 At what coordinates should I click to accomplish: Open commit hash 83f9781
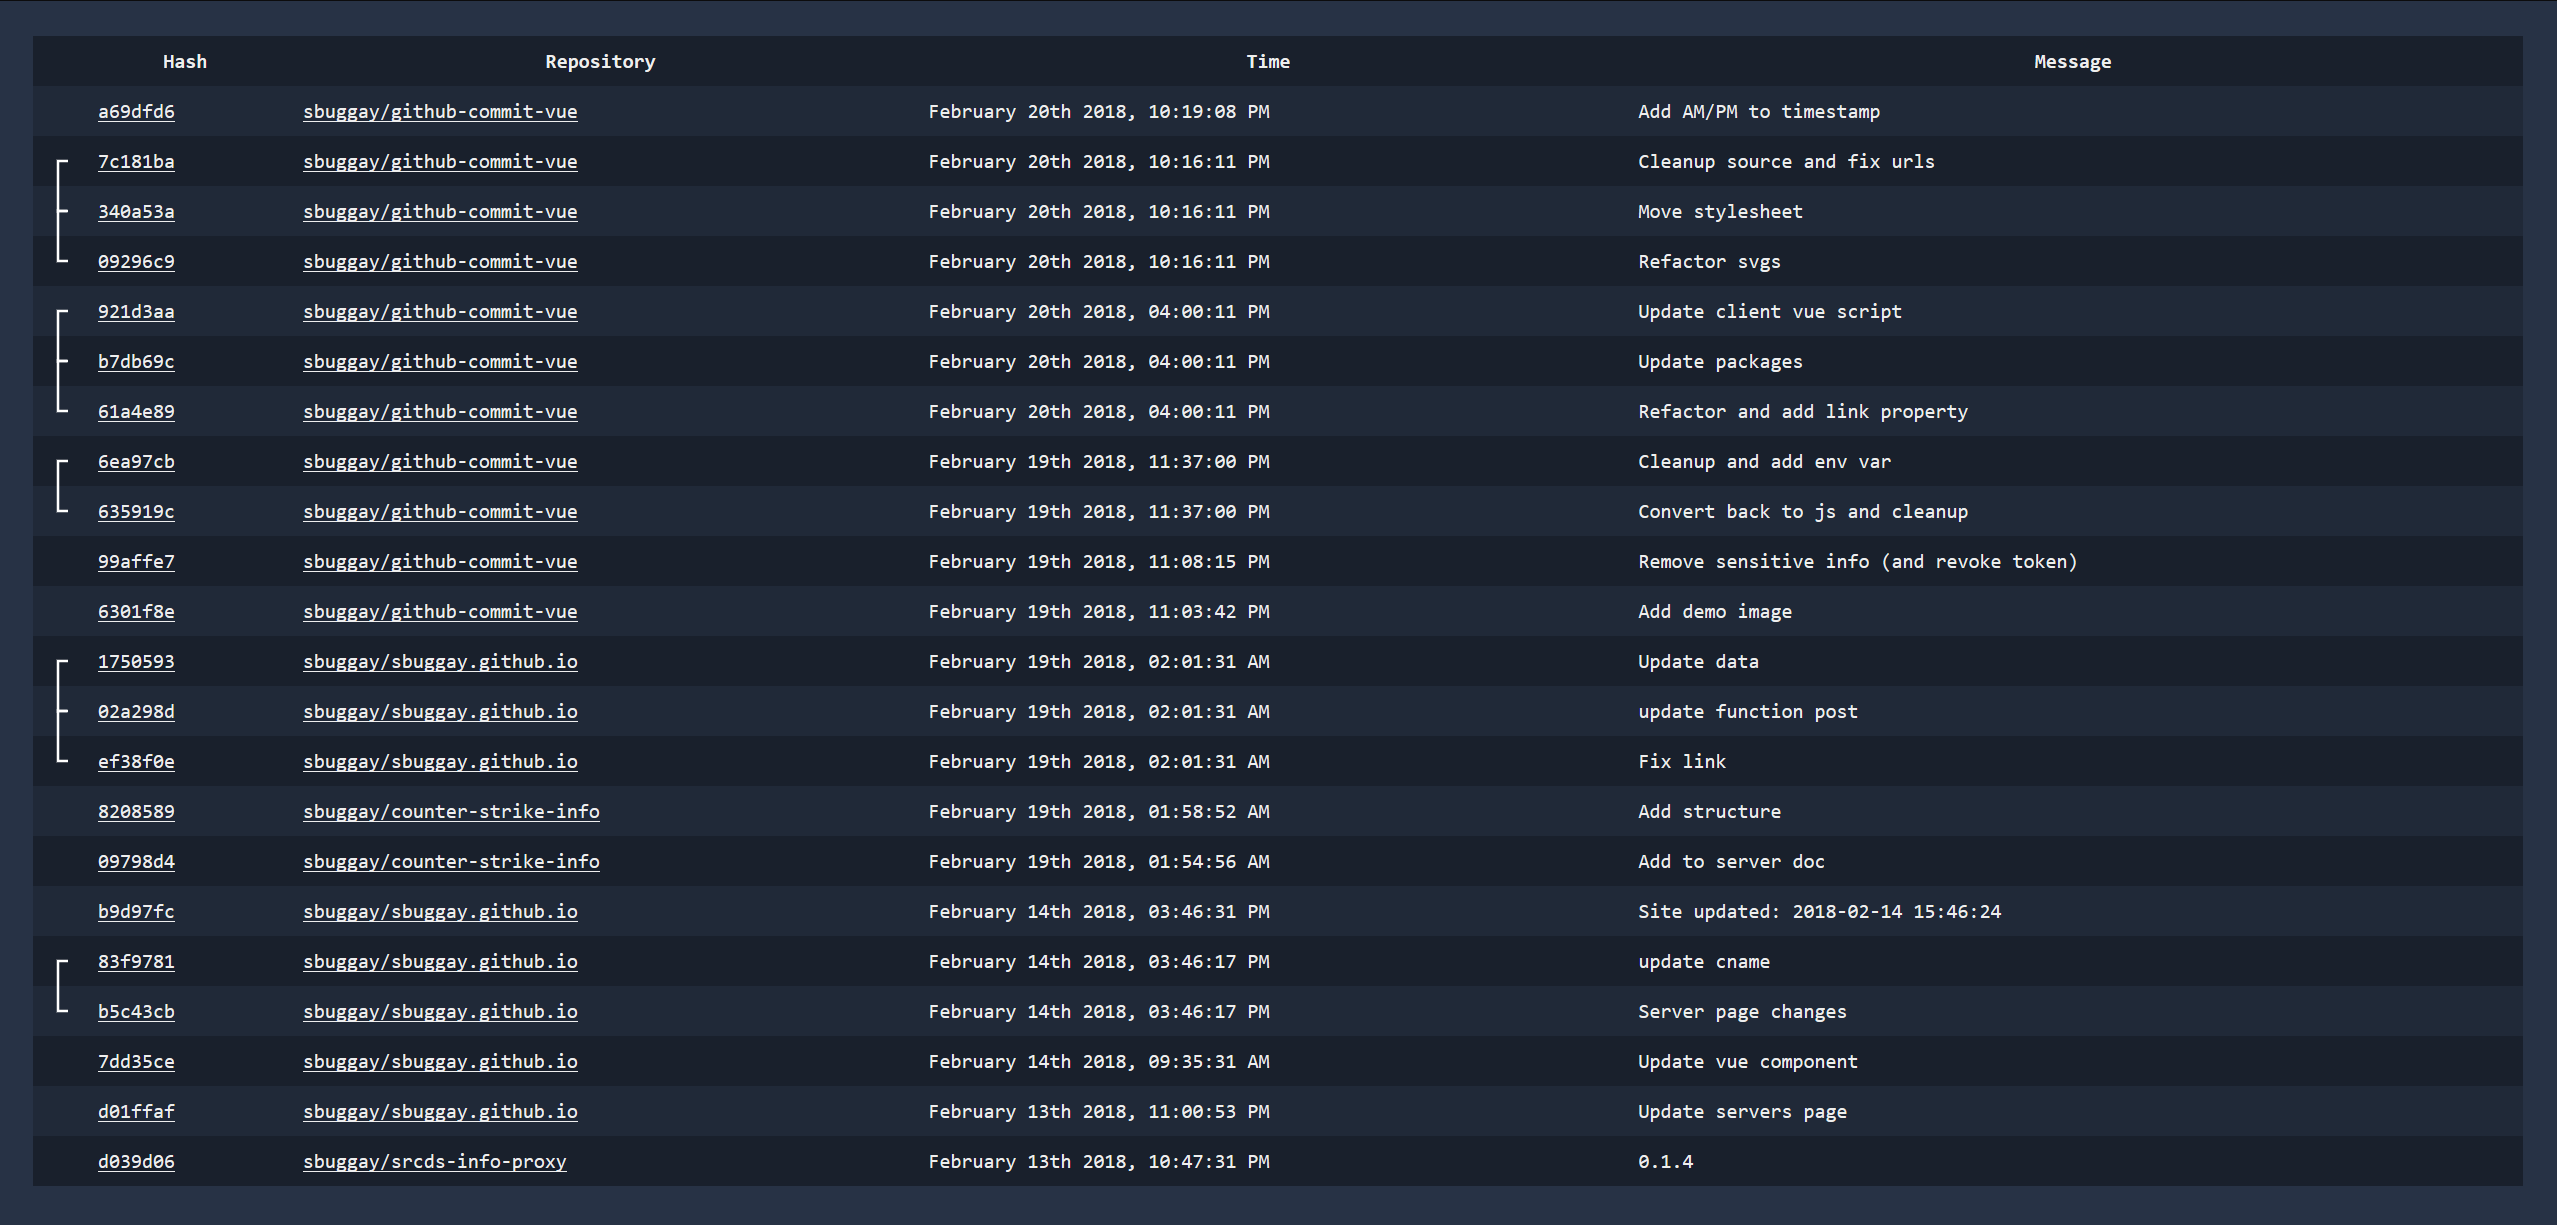[x=136, y=962]
